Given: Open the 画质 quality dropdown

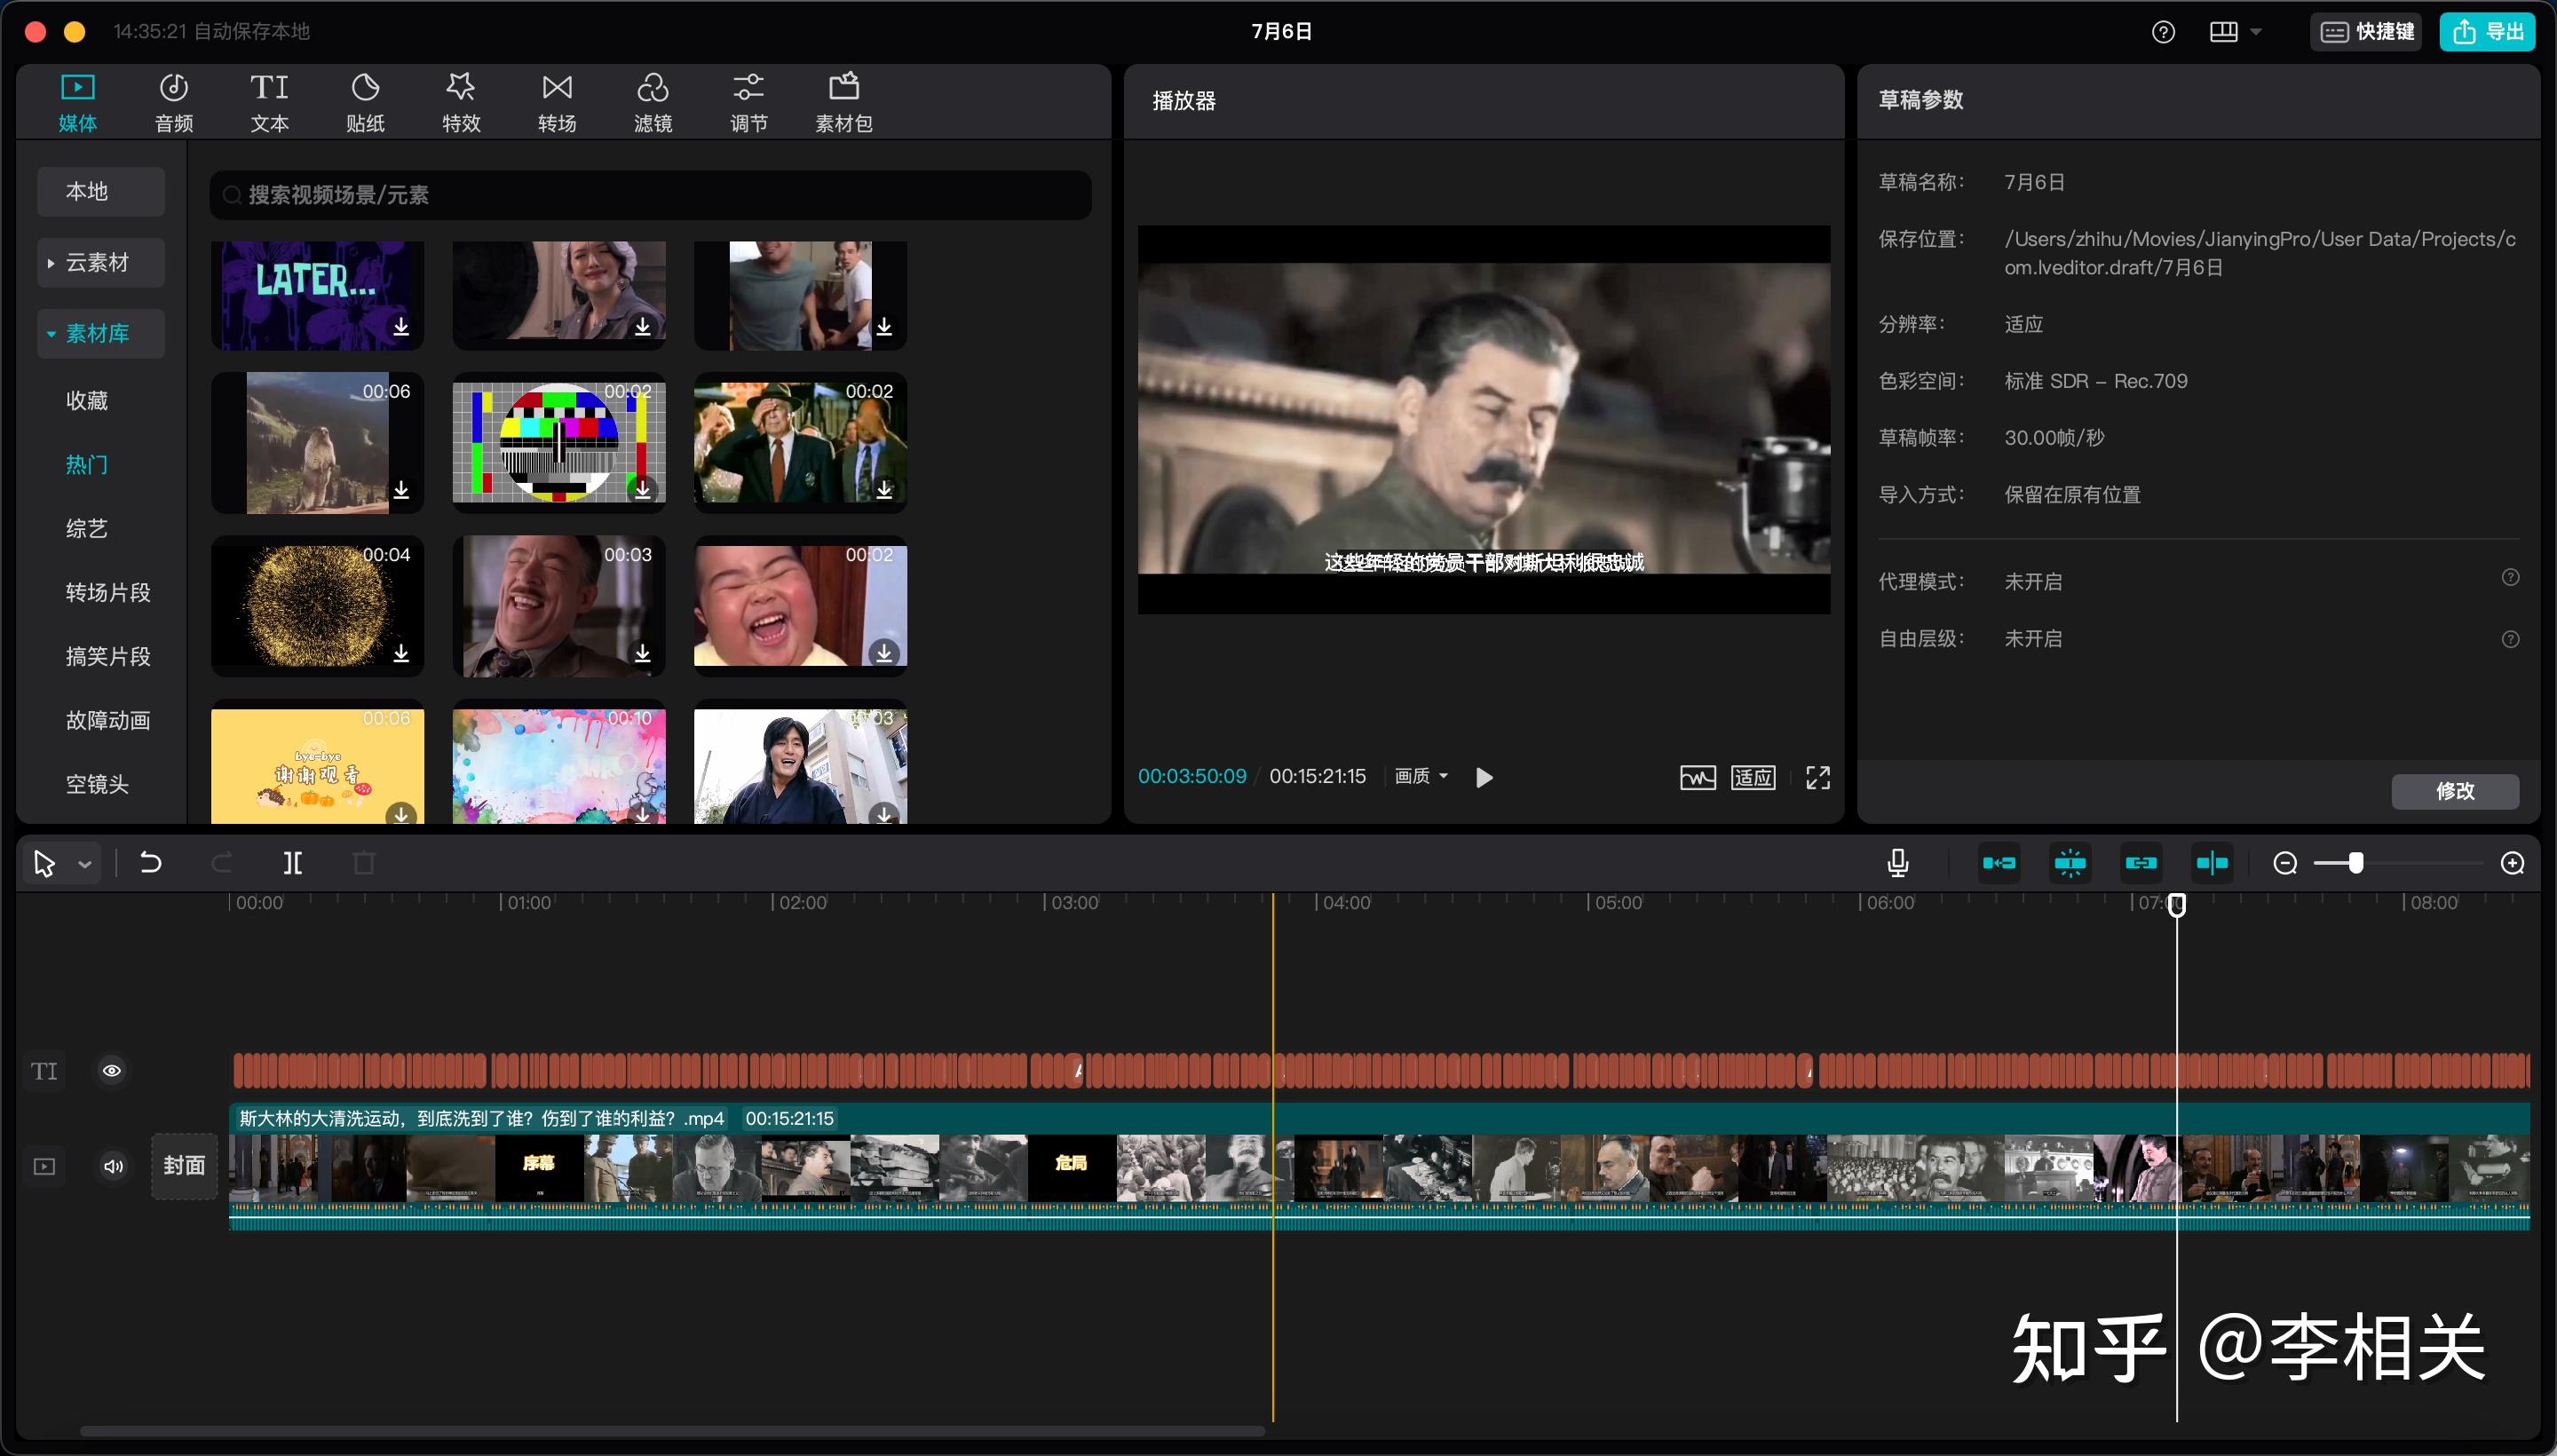Looking at the screenshot, I should click(x=1421, y=776).
